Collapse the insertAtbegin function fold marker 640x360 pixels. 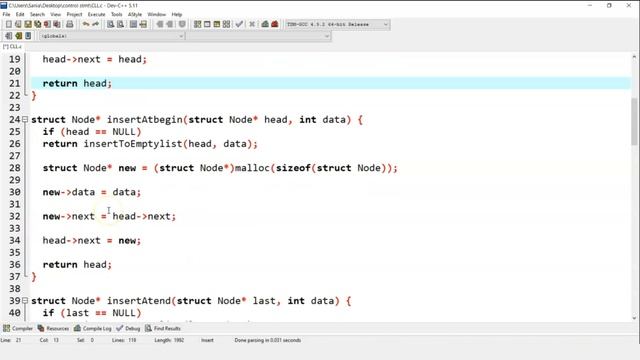[x=25, y=120]
